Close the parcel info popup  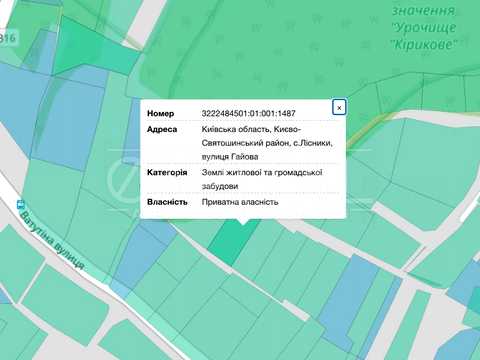point(339,108)
